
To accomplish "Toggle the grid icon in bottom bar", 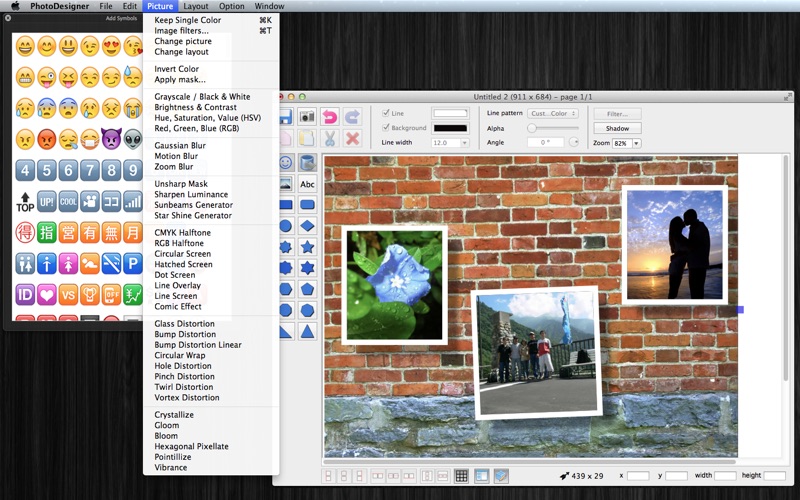I will point(461,476).
